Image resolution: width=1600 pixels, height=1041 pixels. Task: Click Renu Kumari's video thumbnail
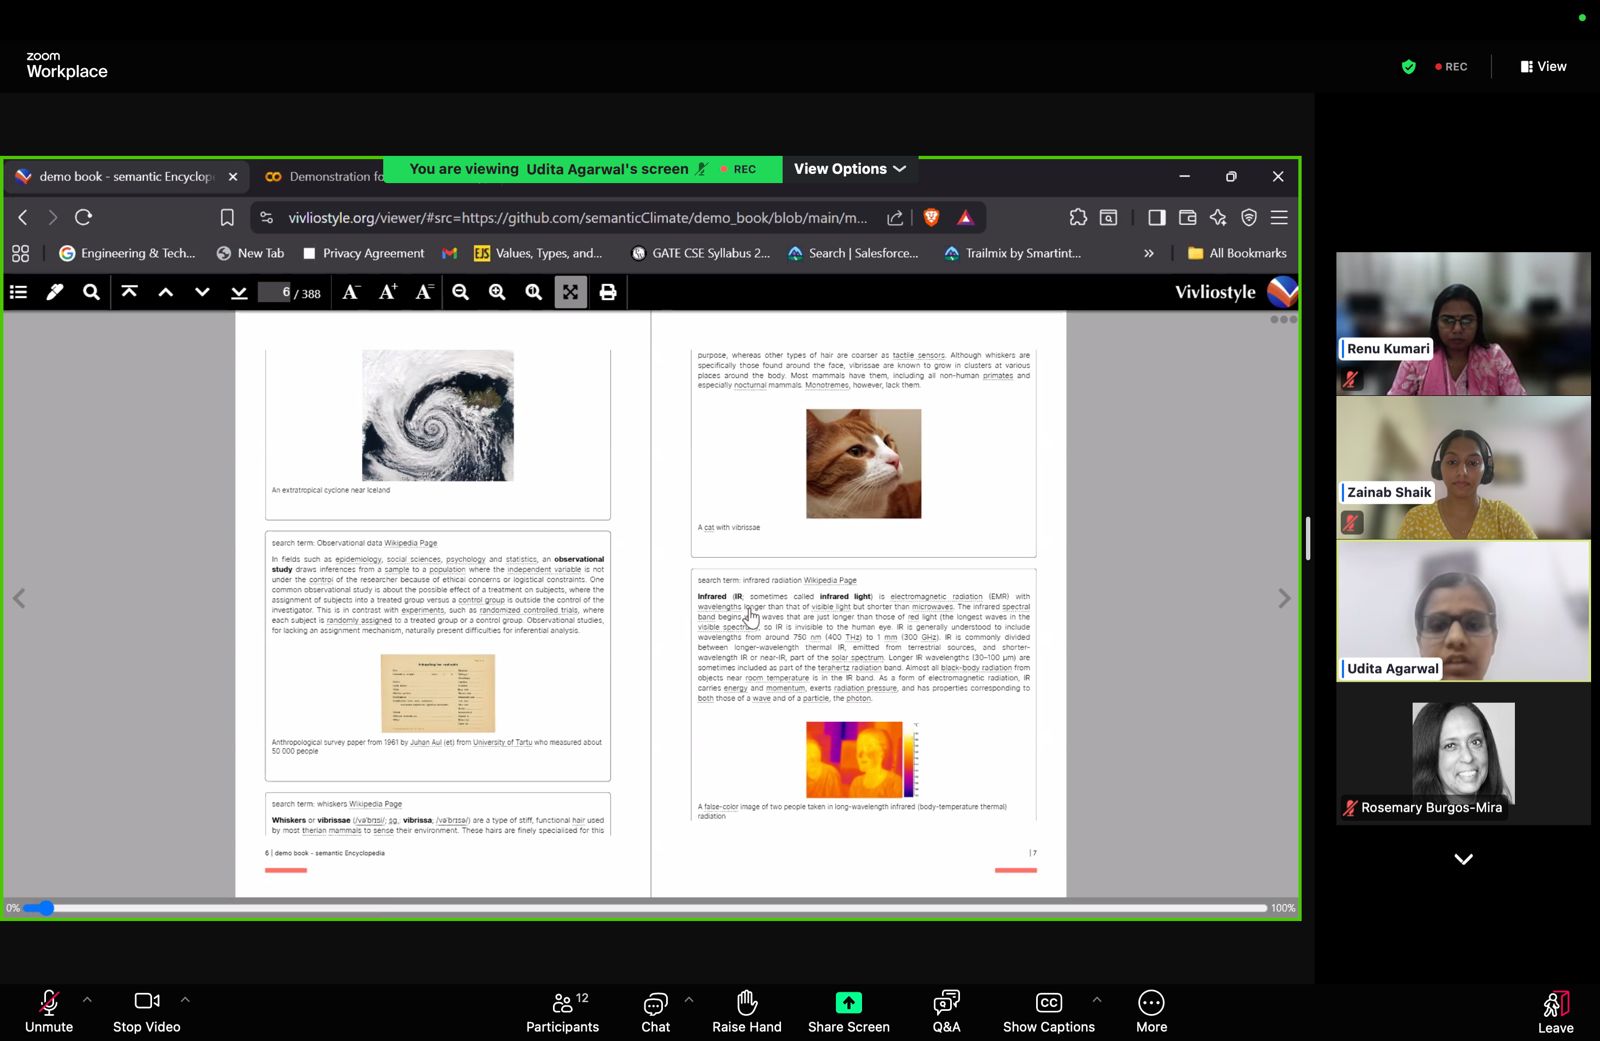coord(1463,323)
